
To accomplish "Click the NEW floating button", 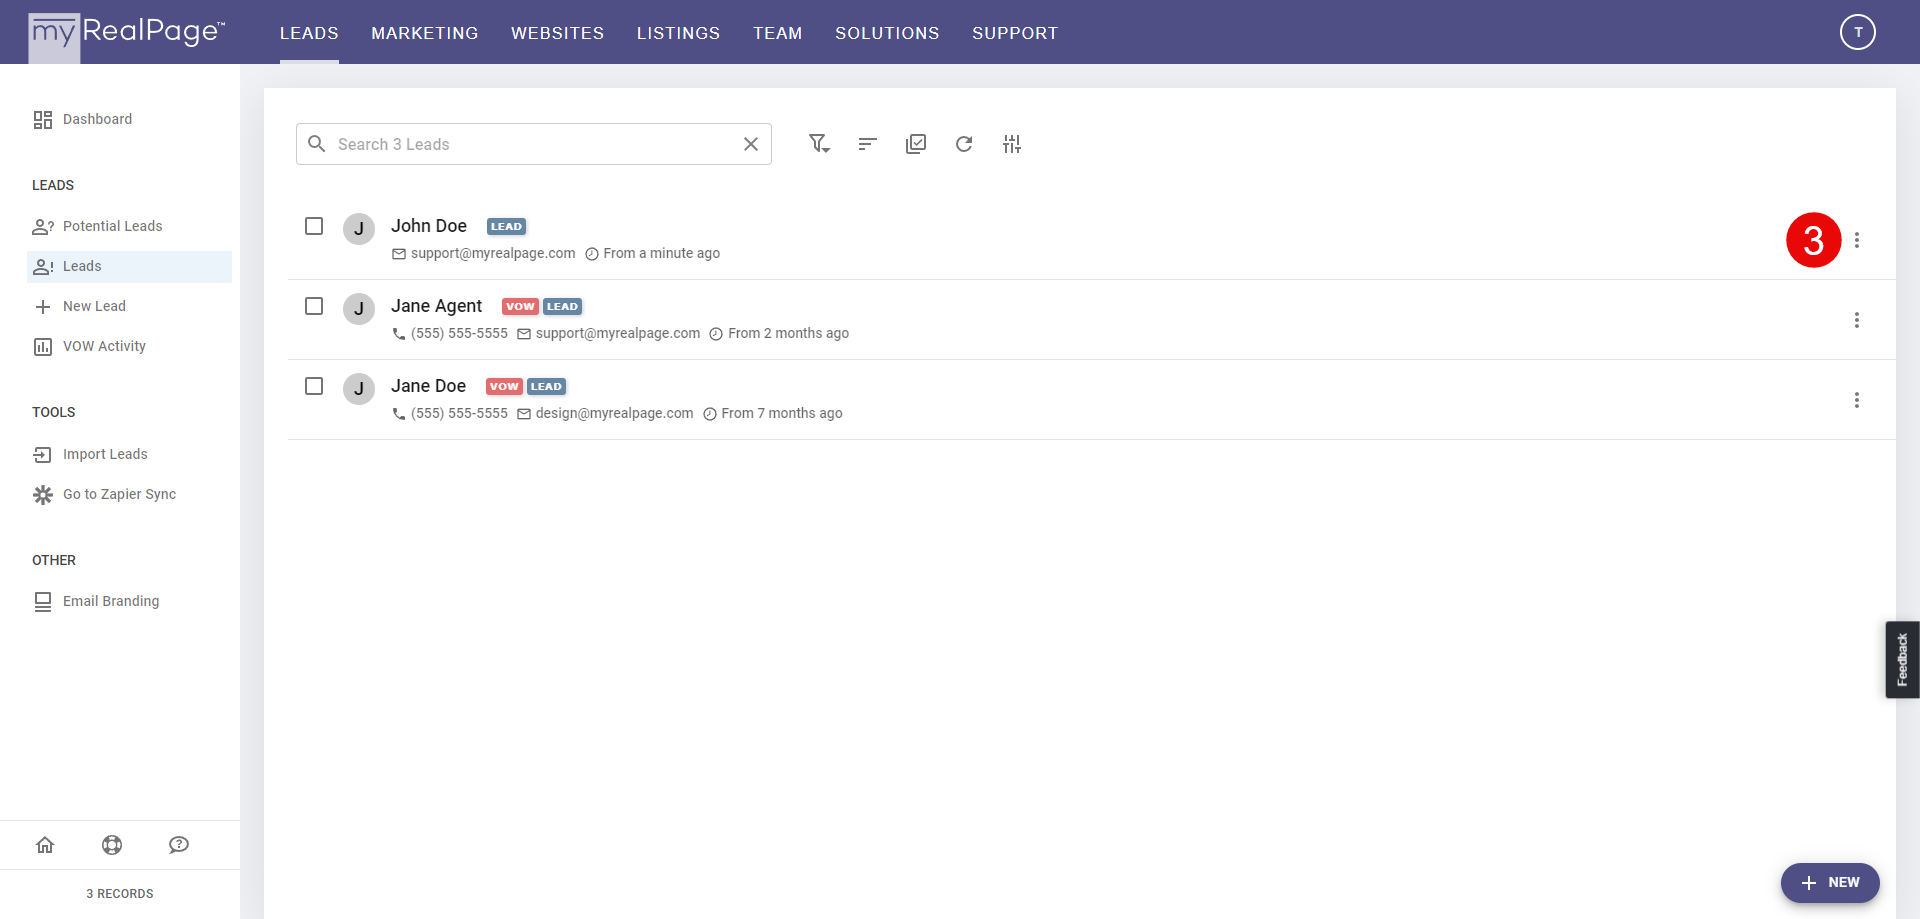I will pos(1830,883).
